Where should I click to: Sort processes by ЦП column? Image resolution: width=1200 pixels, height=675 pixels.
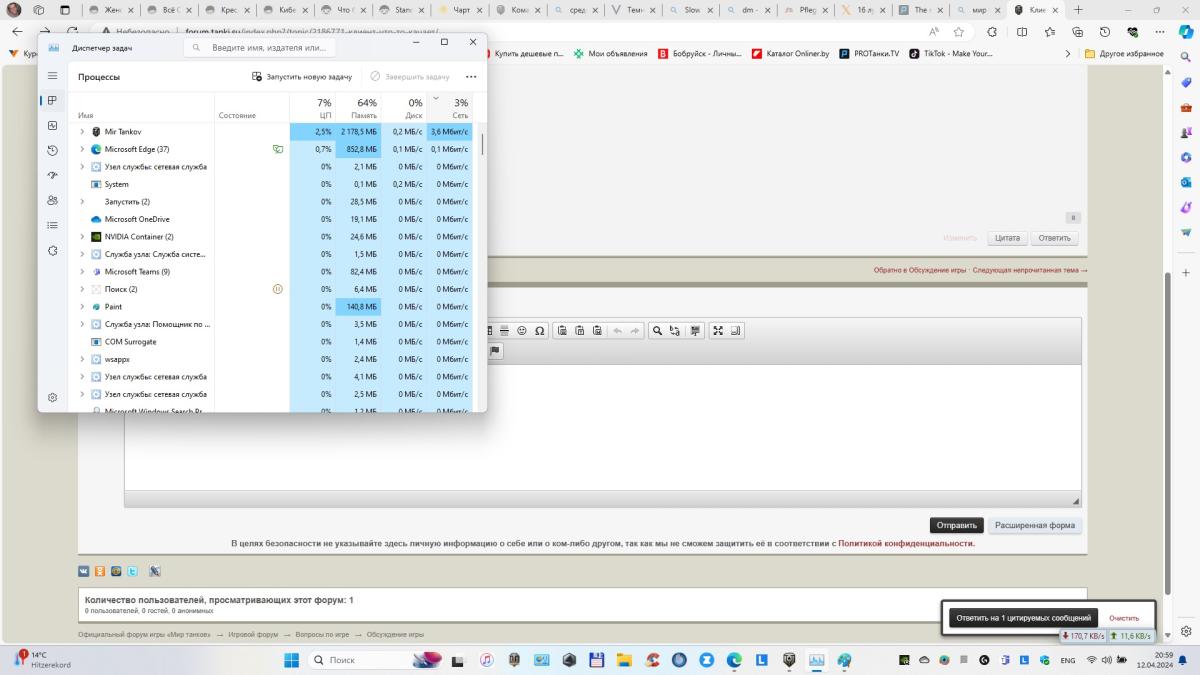313,108
